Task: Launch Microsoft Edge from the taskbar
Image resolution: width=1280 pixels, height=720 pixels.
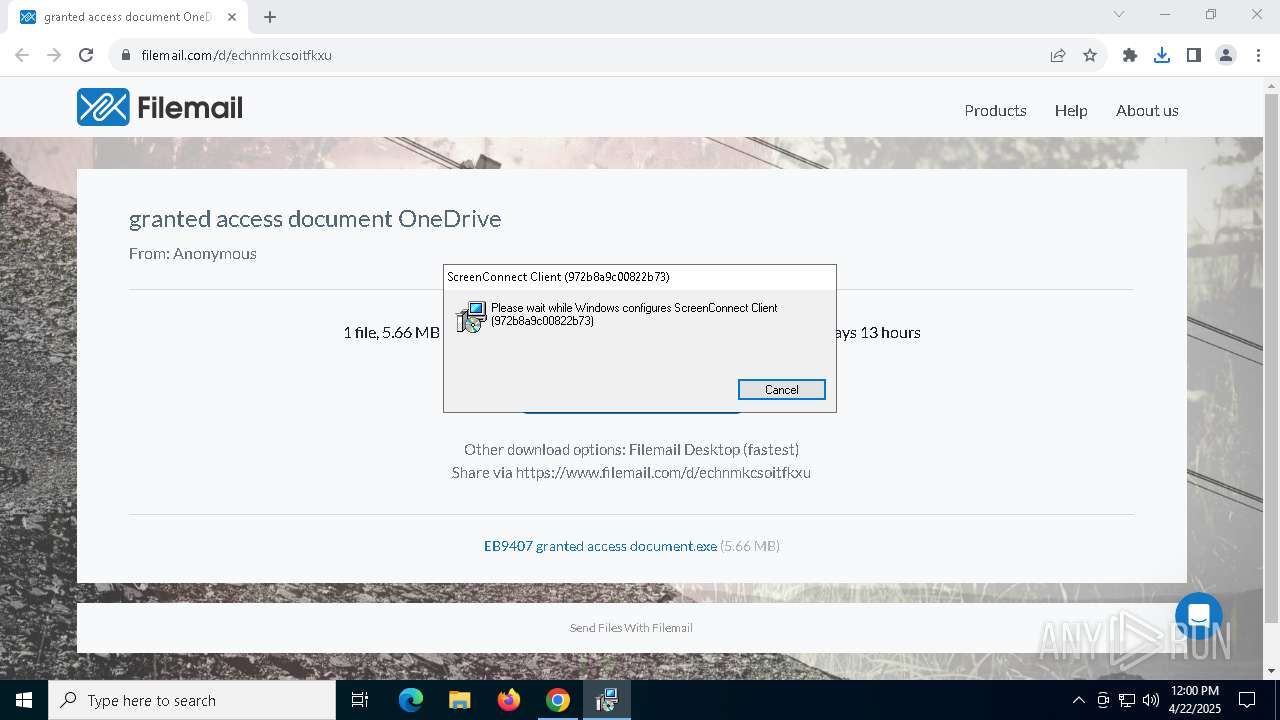Action: pos(411,700)
